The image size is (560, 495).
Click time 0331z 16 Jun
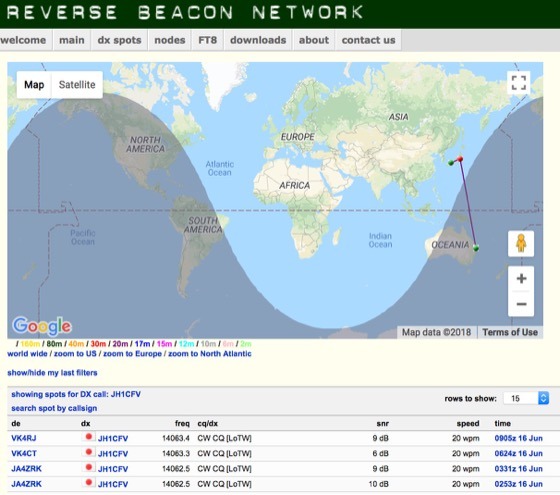(x=519, y=469)
